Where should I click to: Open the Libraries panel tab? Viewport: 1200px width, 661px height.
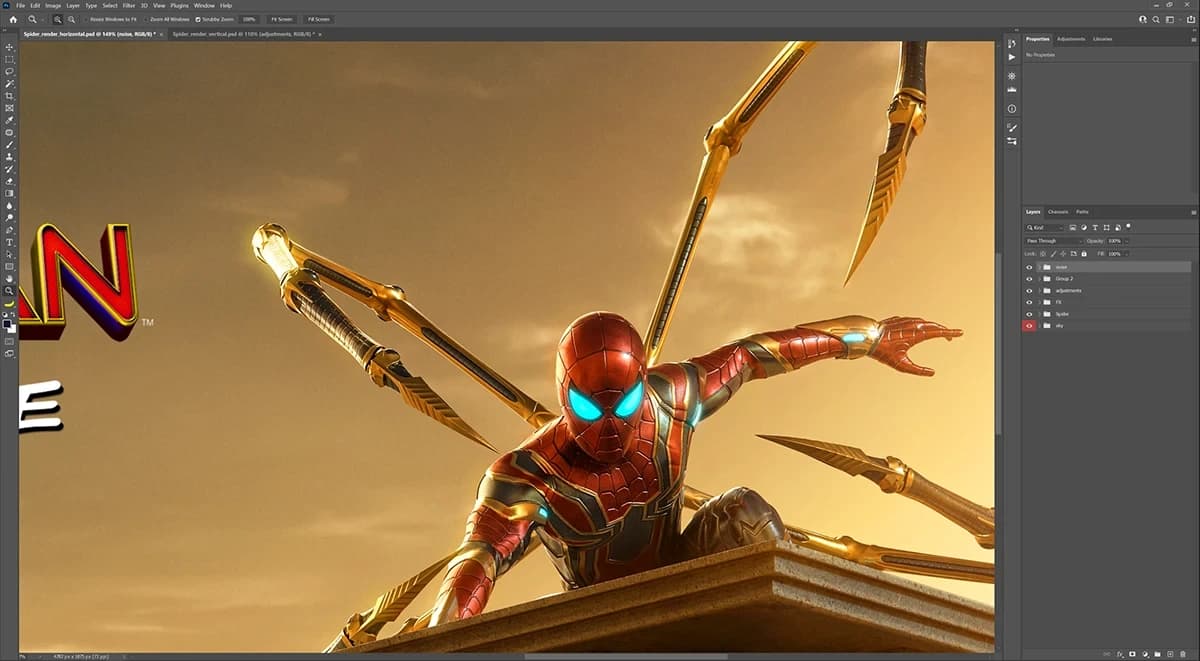click(1102, 39)
